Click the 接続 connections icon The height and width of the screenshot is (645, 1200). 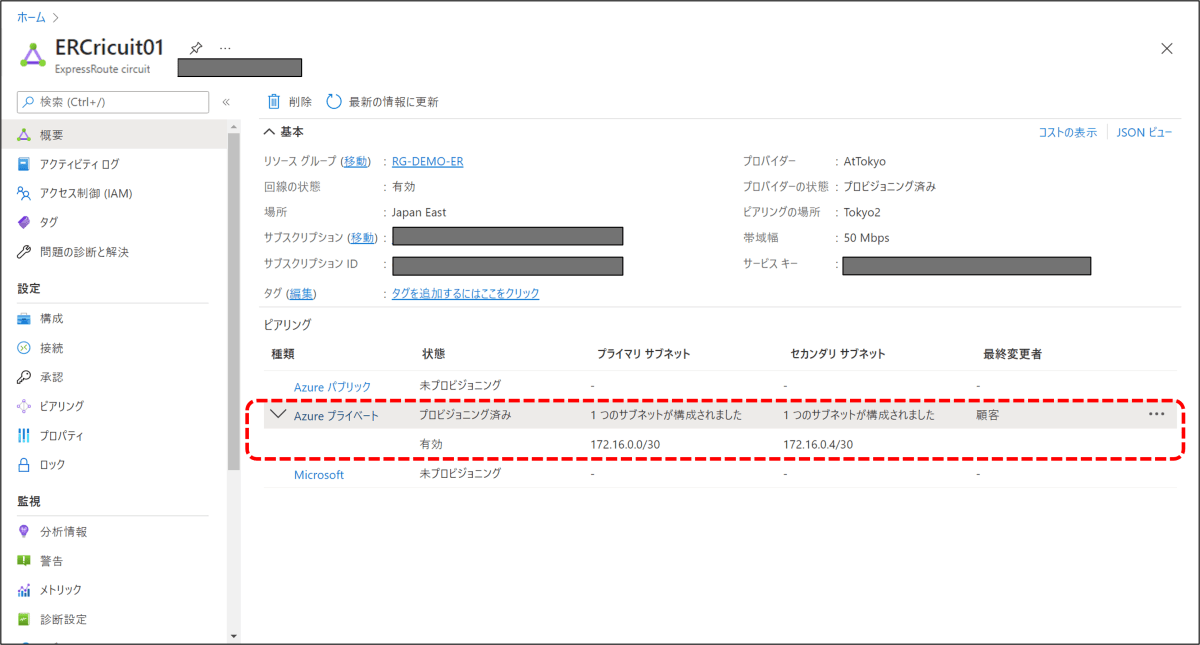[x=25, y=348]
